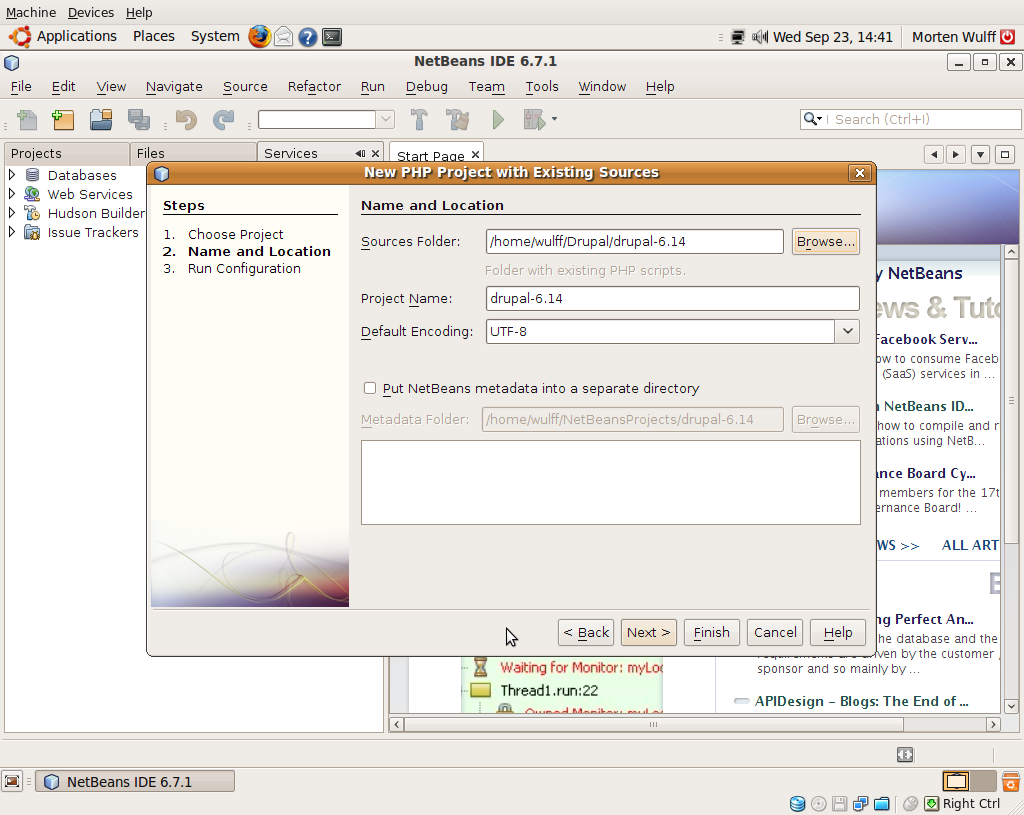Image resolution: width=1024 pixels, height=815 pixels.
Task: Click the Issue Trackers node icon
Action: click(x=32, y=232)
